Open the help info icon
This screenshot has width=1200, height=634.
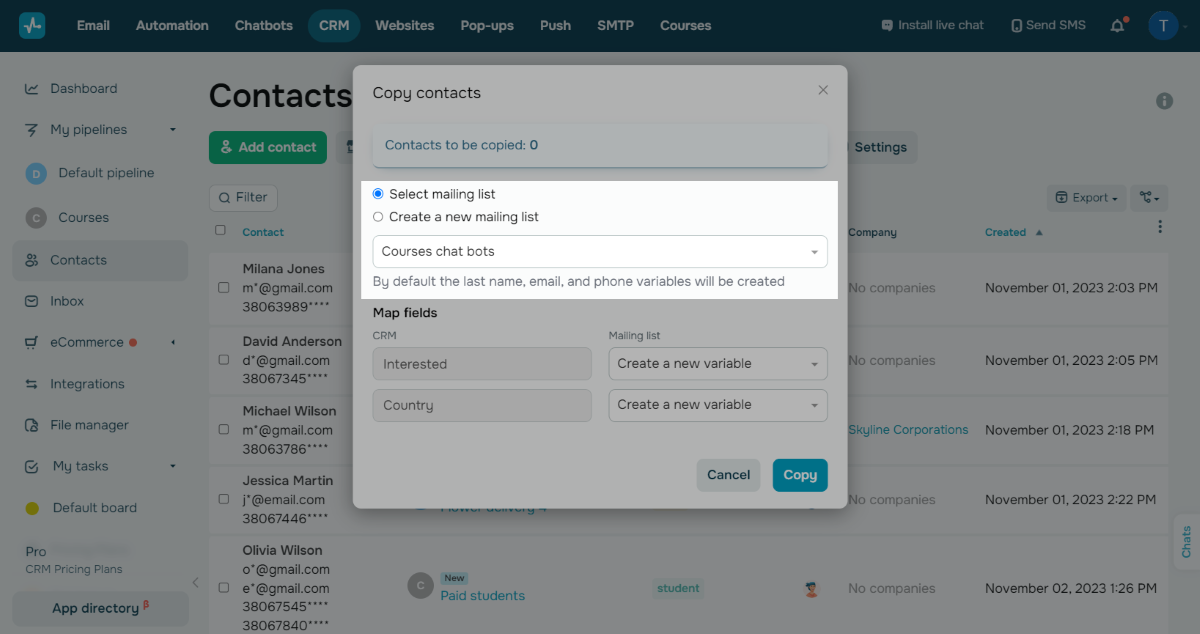[1164, 101]
